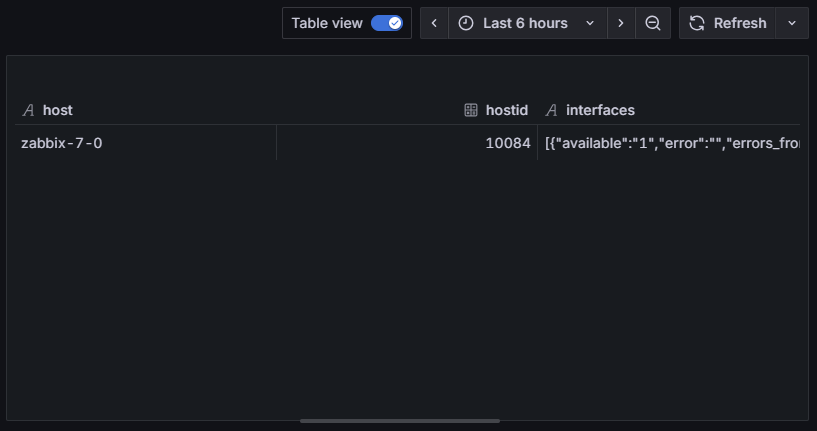The image size is (817, 431).
Task: Click the string type icon beside interfaces
Action: [x=551, y=110]
